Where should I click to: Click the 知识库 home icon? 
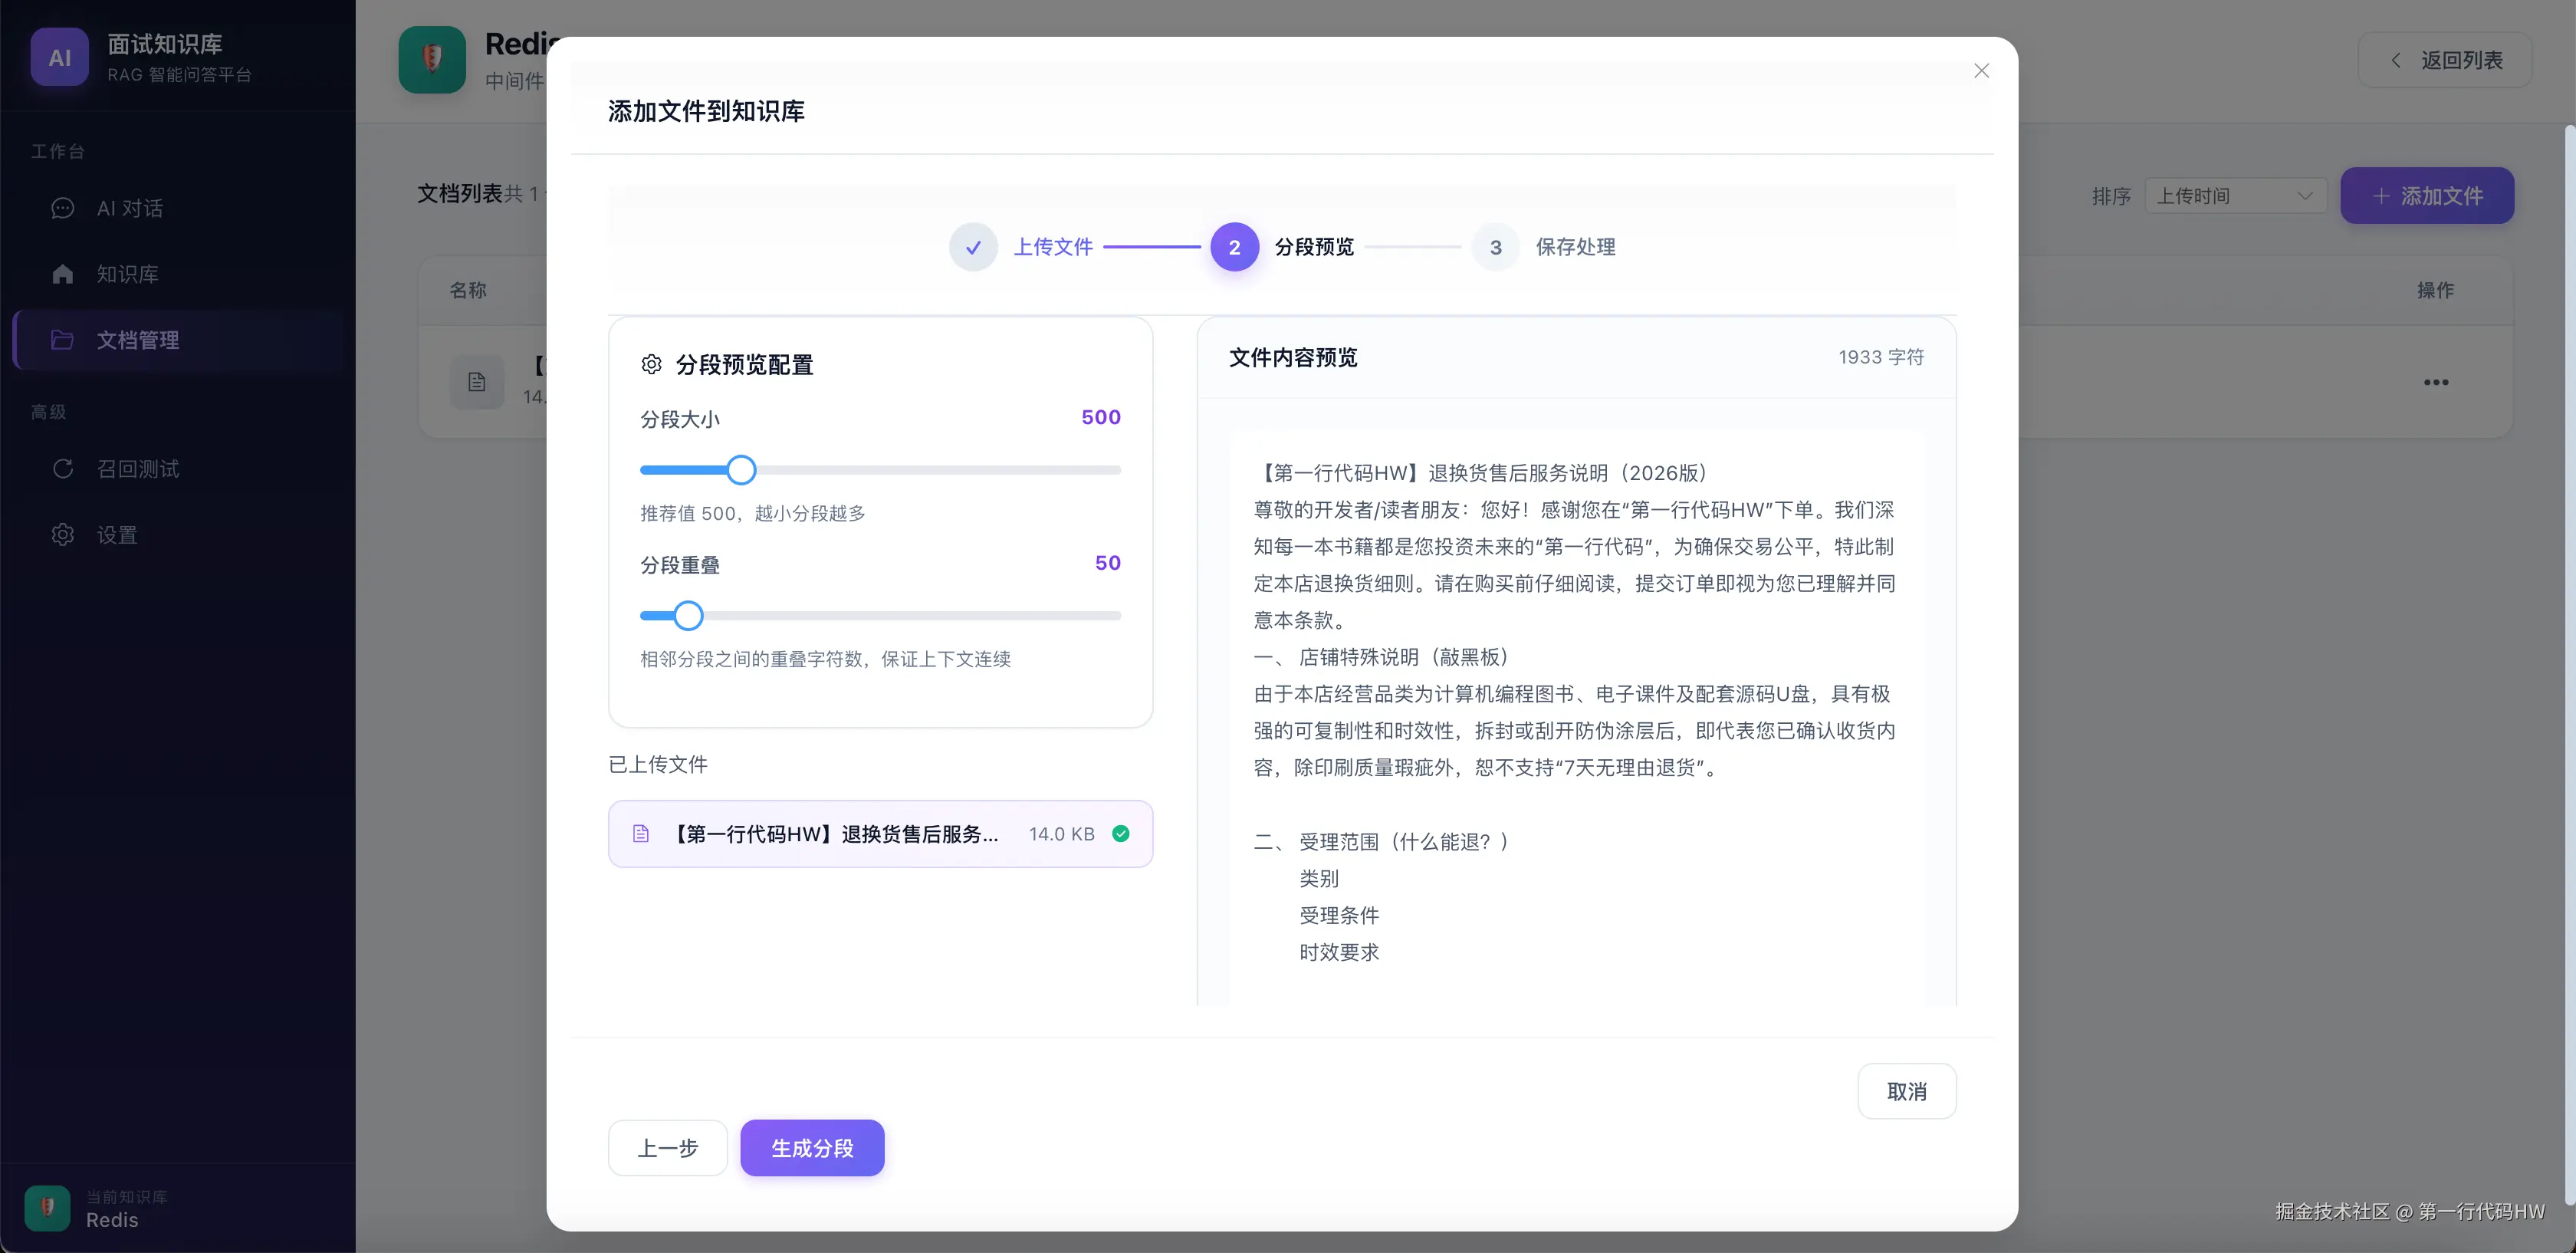click(63, 274)
